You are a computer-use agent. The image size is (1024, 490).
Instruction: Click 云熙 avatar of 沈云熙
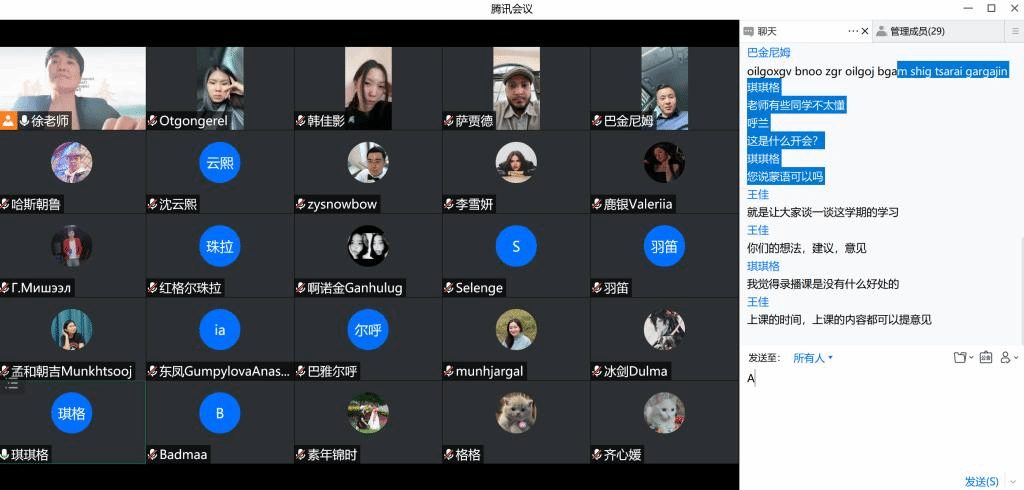click(x=220, y=162)
